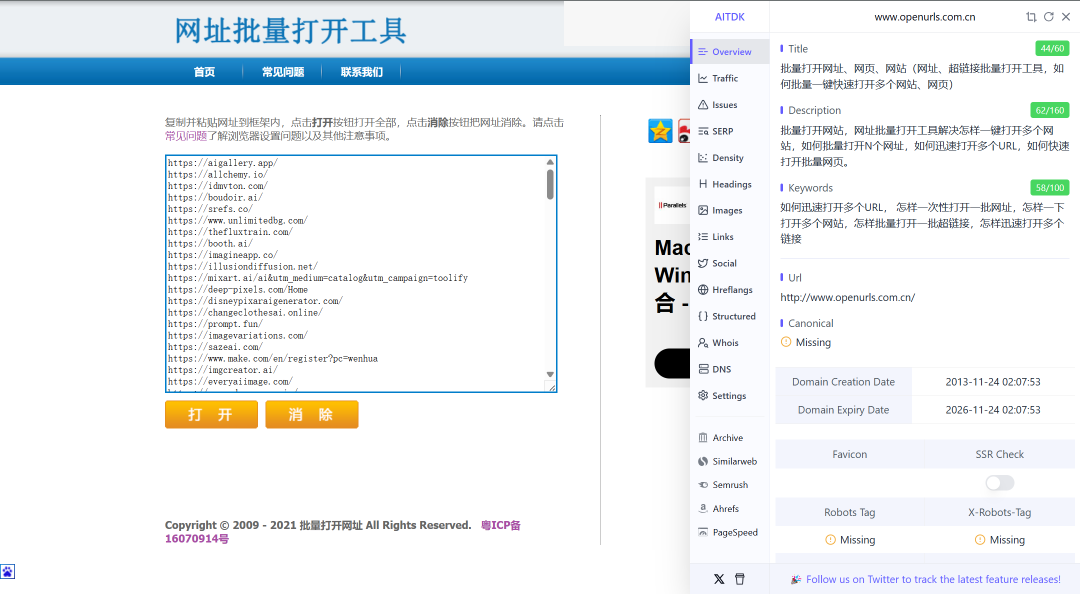
Task: Click the https://aigallery.app/ line in textarea
Action: coord(222,163)
